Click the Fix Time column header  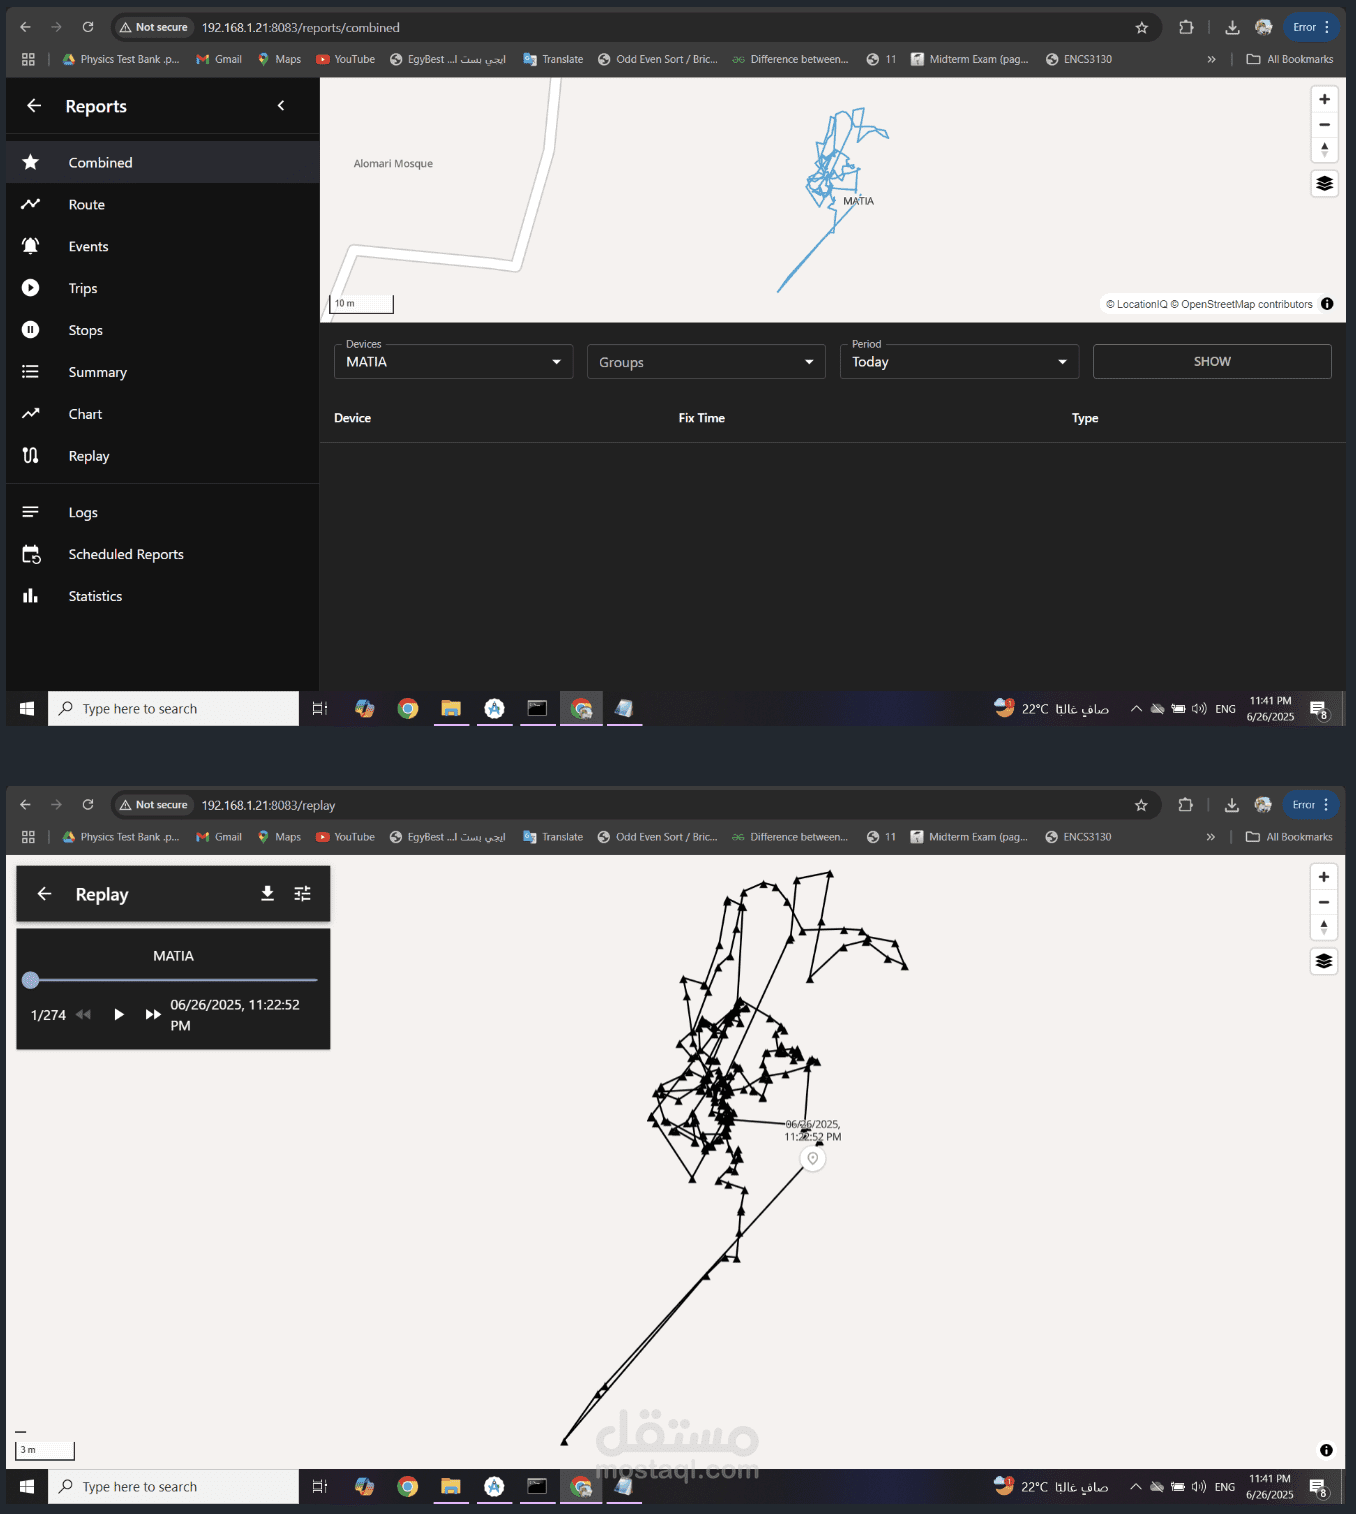pyautogui.click(x=701, y=418)
